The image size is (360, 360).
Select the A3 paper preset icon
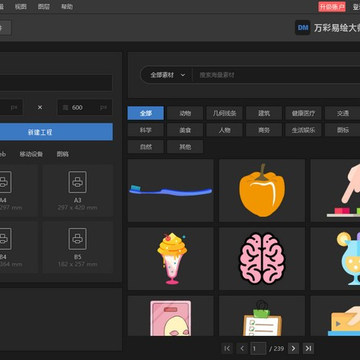[x=77, y=182]
